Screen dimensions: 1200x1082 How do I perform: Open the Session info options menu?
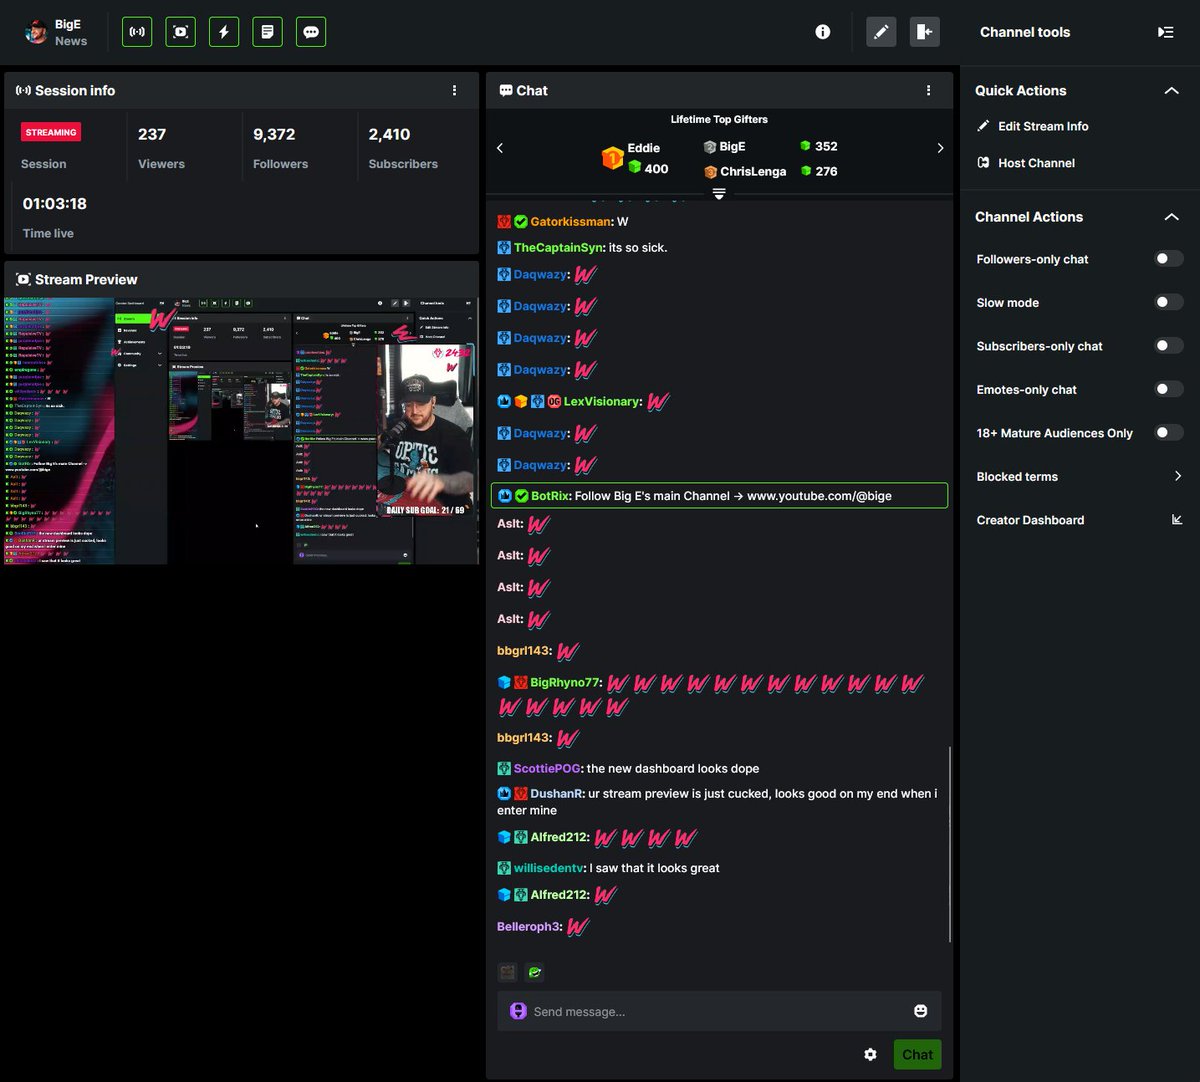click(455, 90)
